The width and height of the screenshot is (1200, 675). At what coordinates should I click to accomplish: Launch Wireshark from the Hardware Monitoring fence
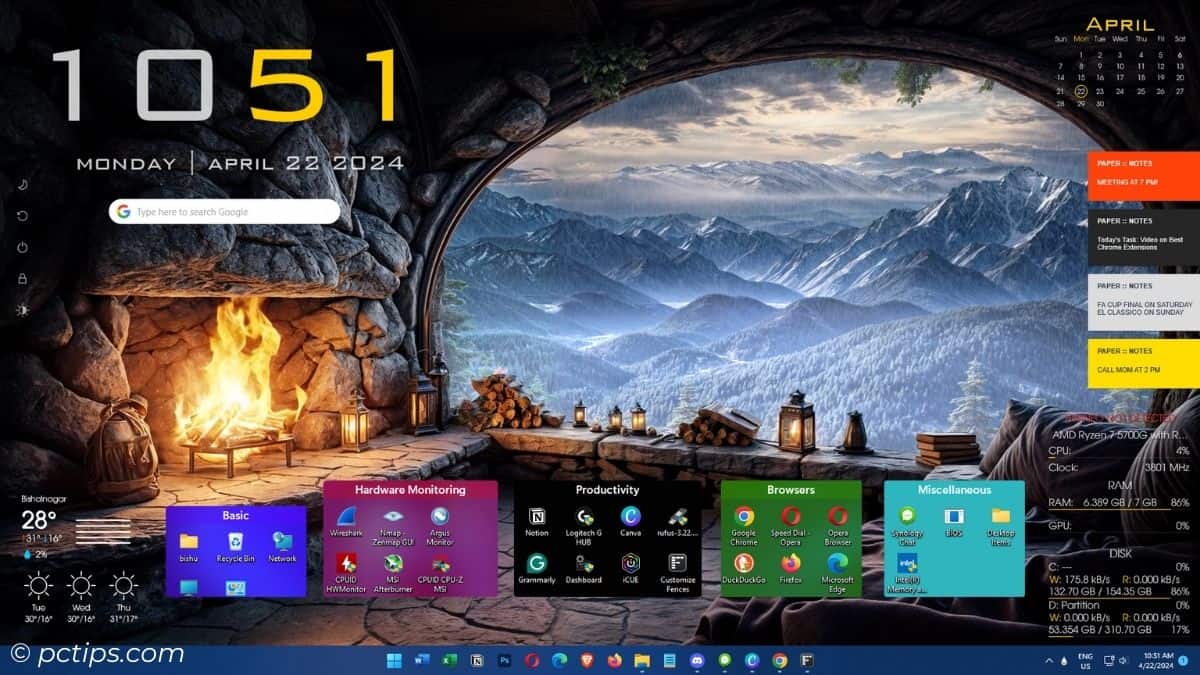click(347, 517)
